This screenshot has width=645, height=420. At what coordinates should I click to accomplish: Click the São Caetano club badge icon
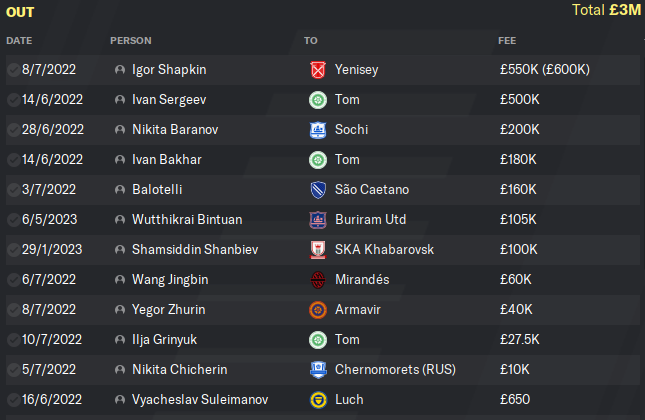pyautogui.click(x=318, y=190)
